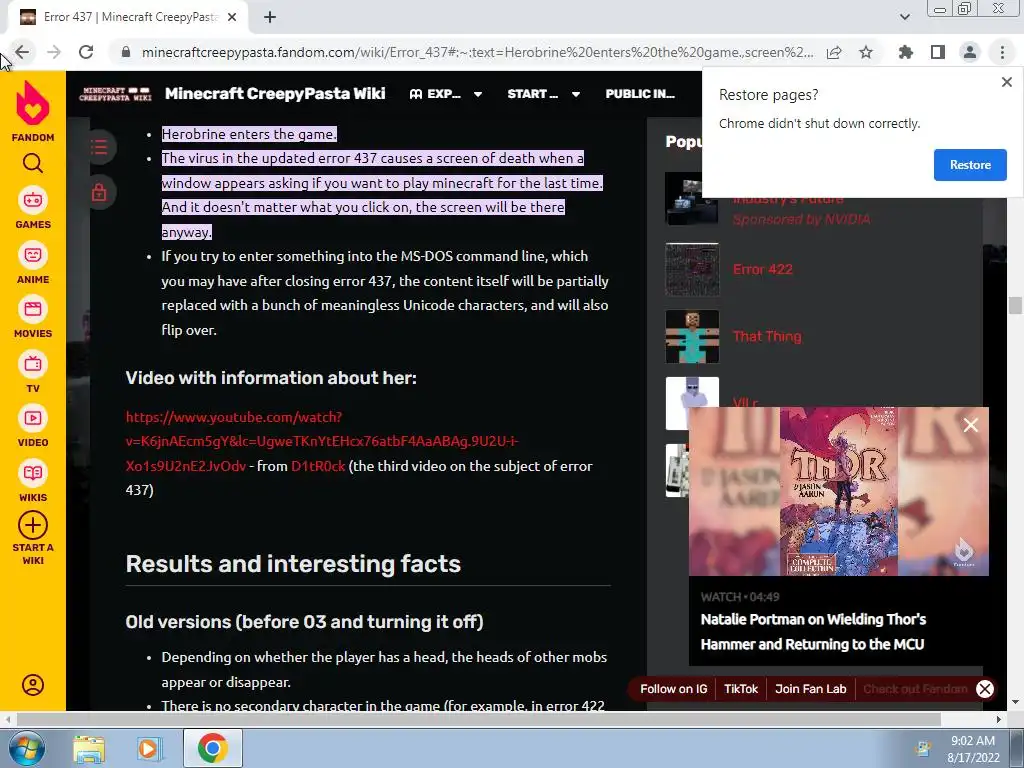Reload the page with the refresh icon

[x=86, y=52]
